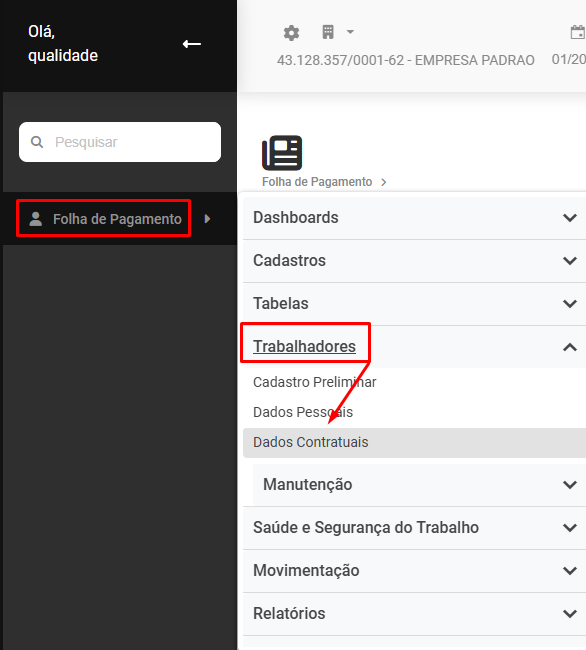Expand the Cadastros section
This screenshot has height=650, width=586.
tap(414, 261)
